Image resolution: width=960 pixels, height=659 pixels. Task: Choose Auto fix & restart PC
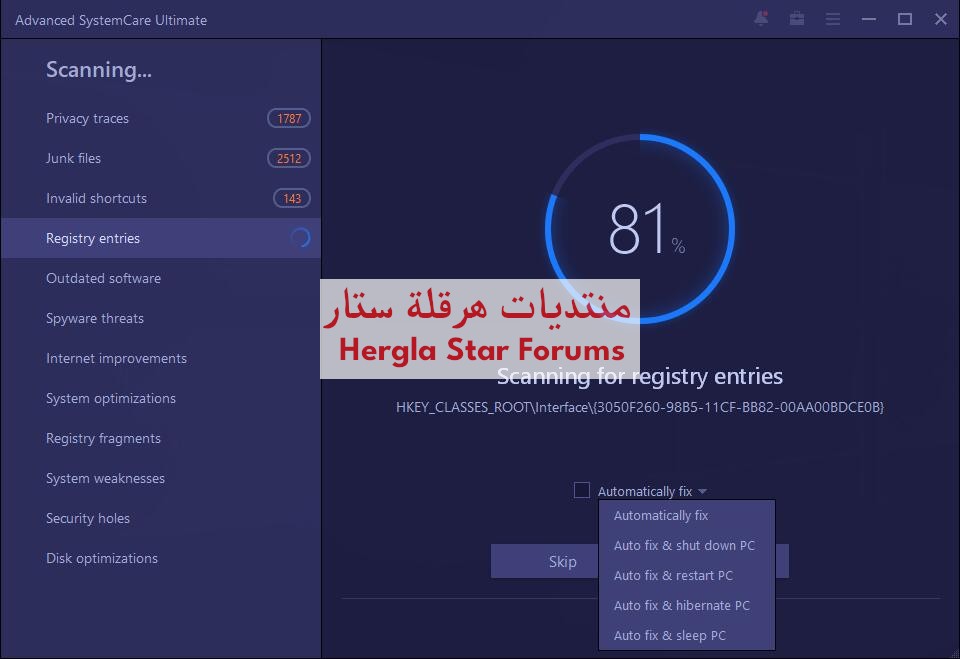coord(686,575)
